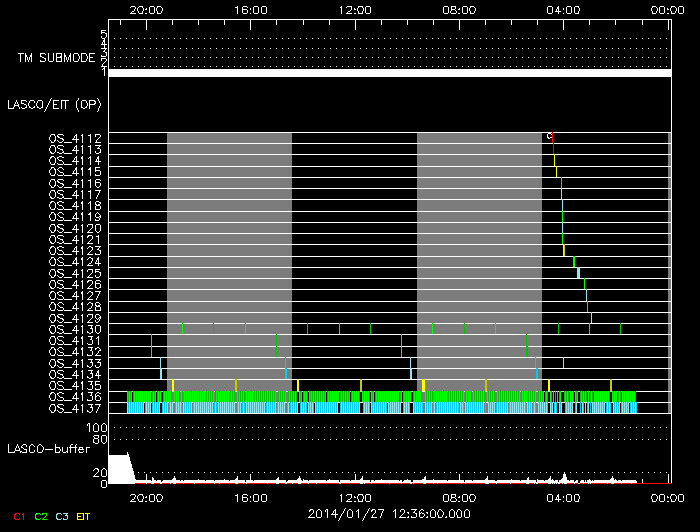
Task: Select the green C2 legend entry
Action: (40, 515)
